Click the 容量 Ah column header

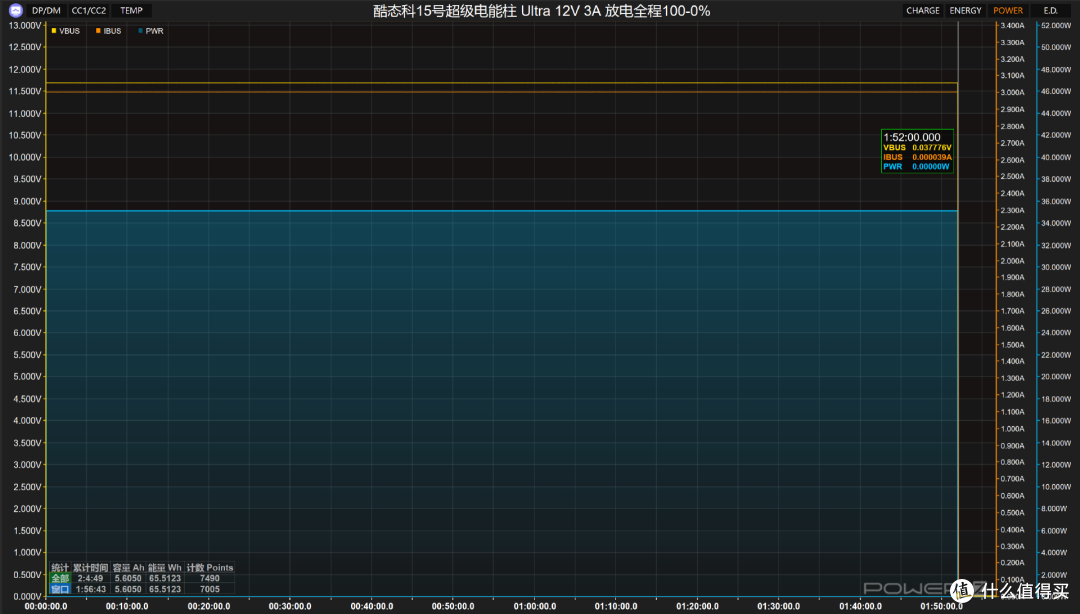(128, 568)
